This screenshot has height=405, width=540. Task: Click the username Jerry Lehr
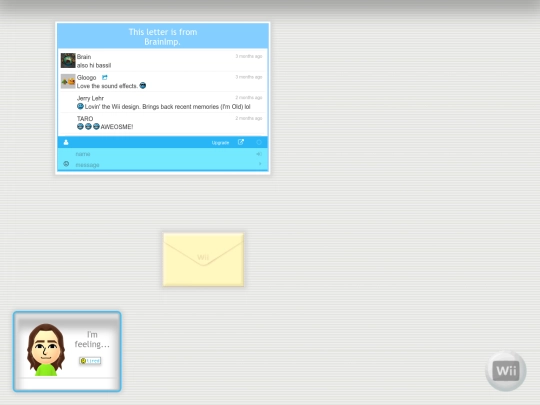[x=90, y=98]
